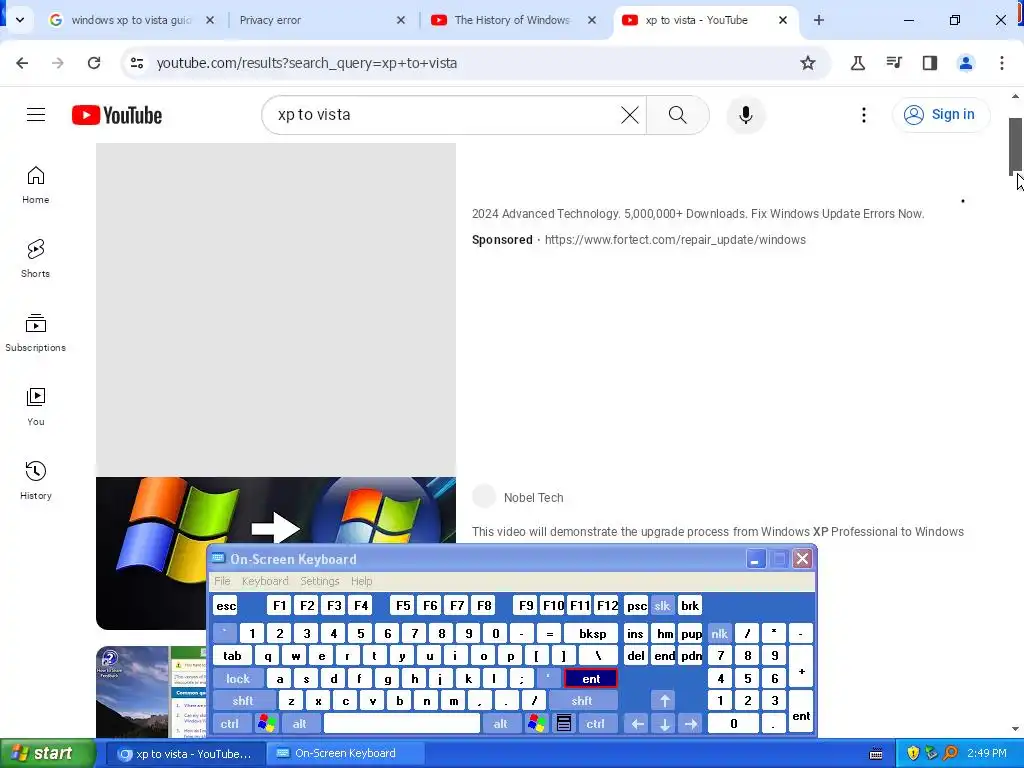Bookmark this page with the star icon
The height and width of the screenshot is (768, 1024).
(808, 63)
